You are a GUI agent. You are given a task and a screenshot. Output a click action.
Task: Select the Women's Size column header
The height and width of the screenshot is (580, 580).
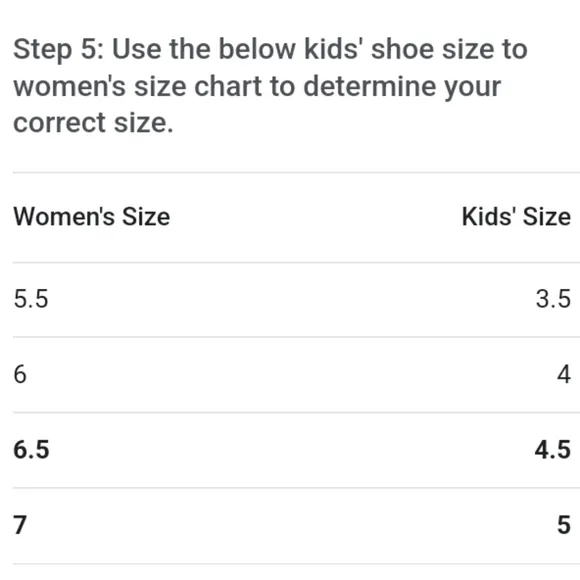click(x=92, y=216)
